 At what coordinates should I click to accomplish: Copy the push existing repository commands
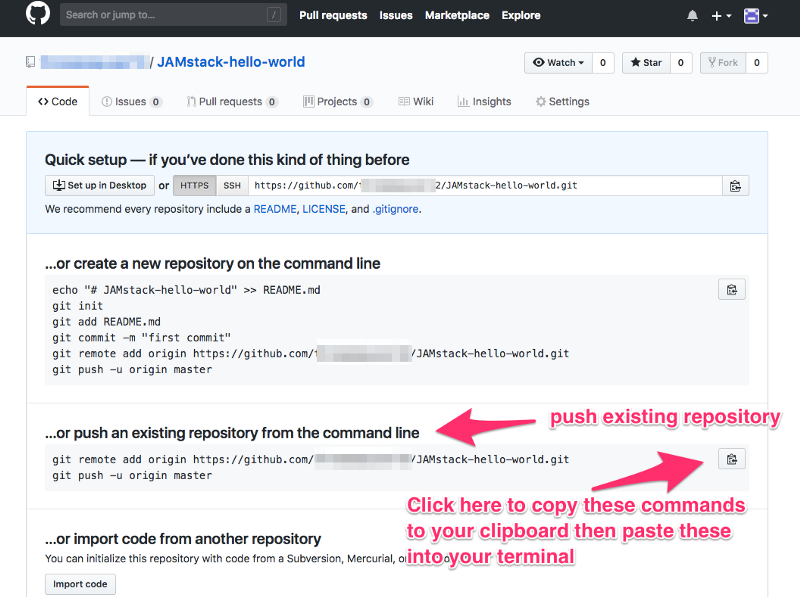[x=732, y=459]
